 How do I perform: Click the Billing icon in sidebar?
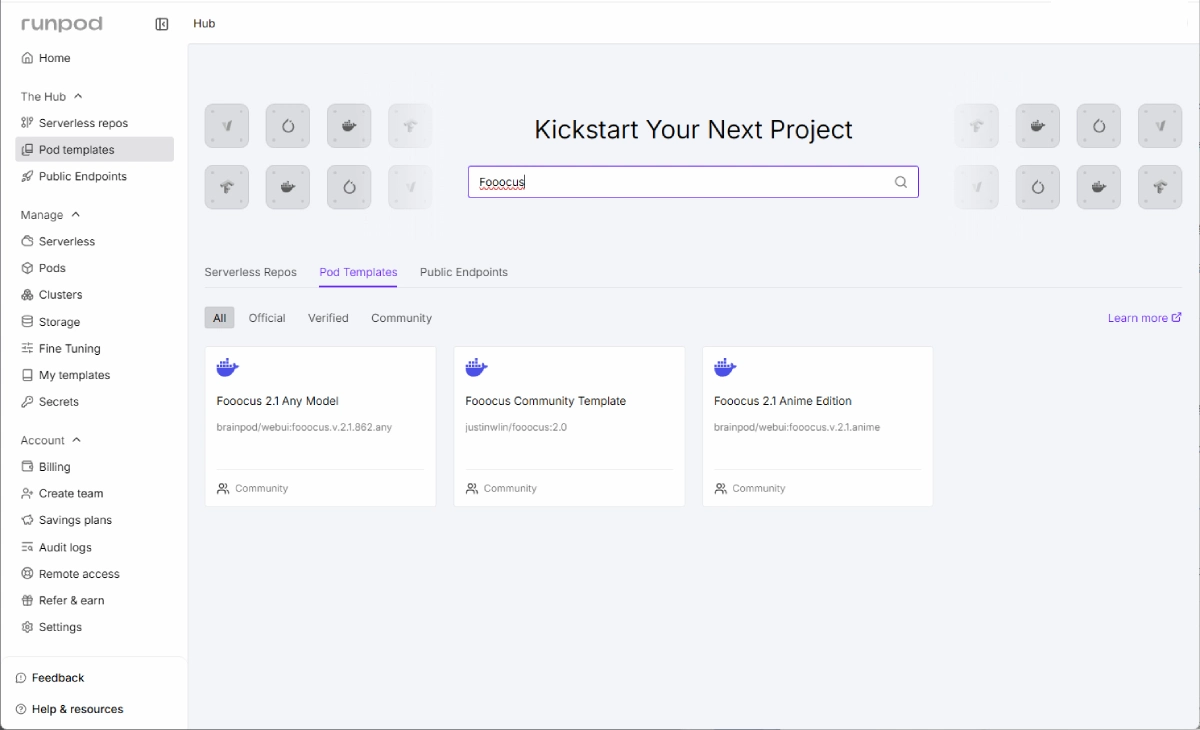coord(28,467)
